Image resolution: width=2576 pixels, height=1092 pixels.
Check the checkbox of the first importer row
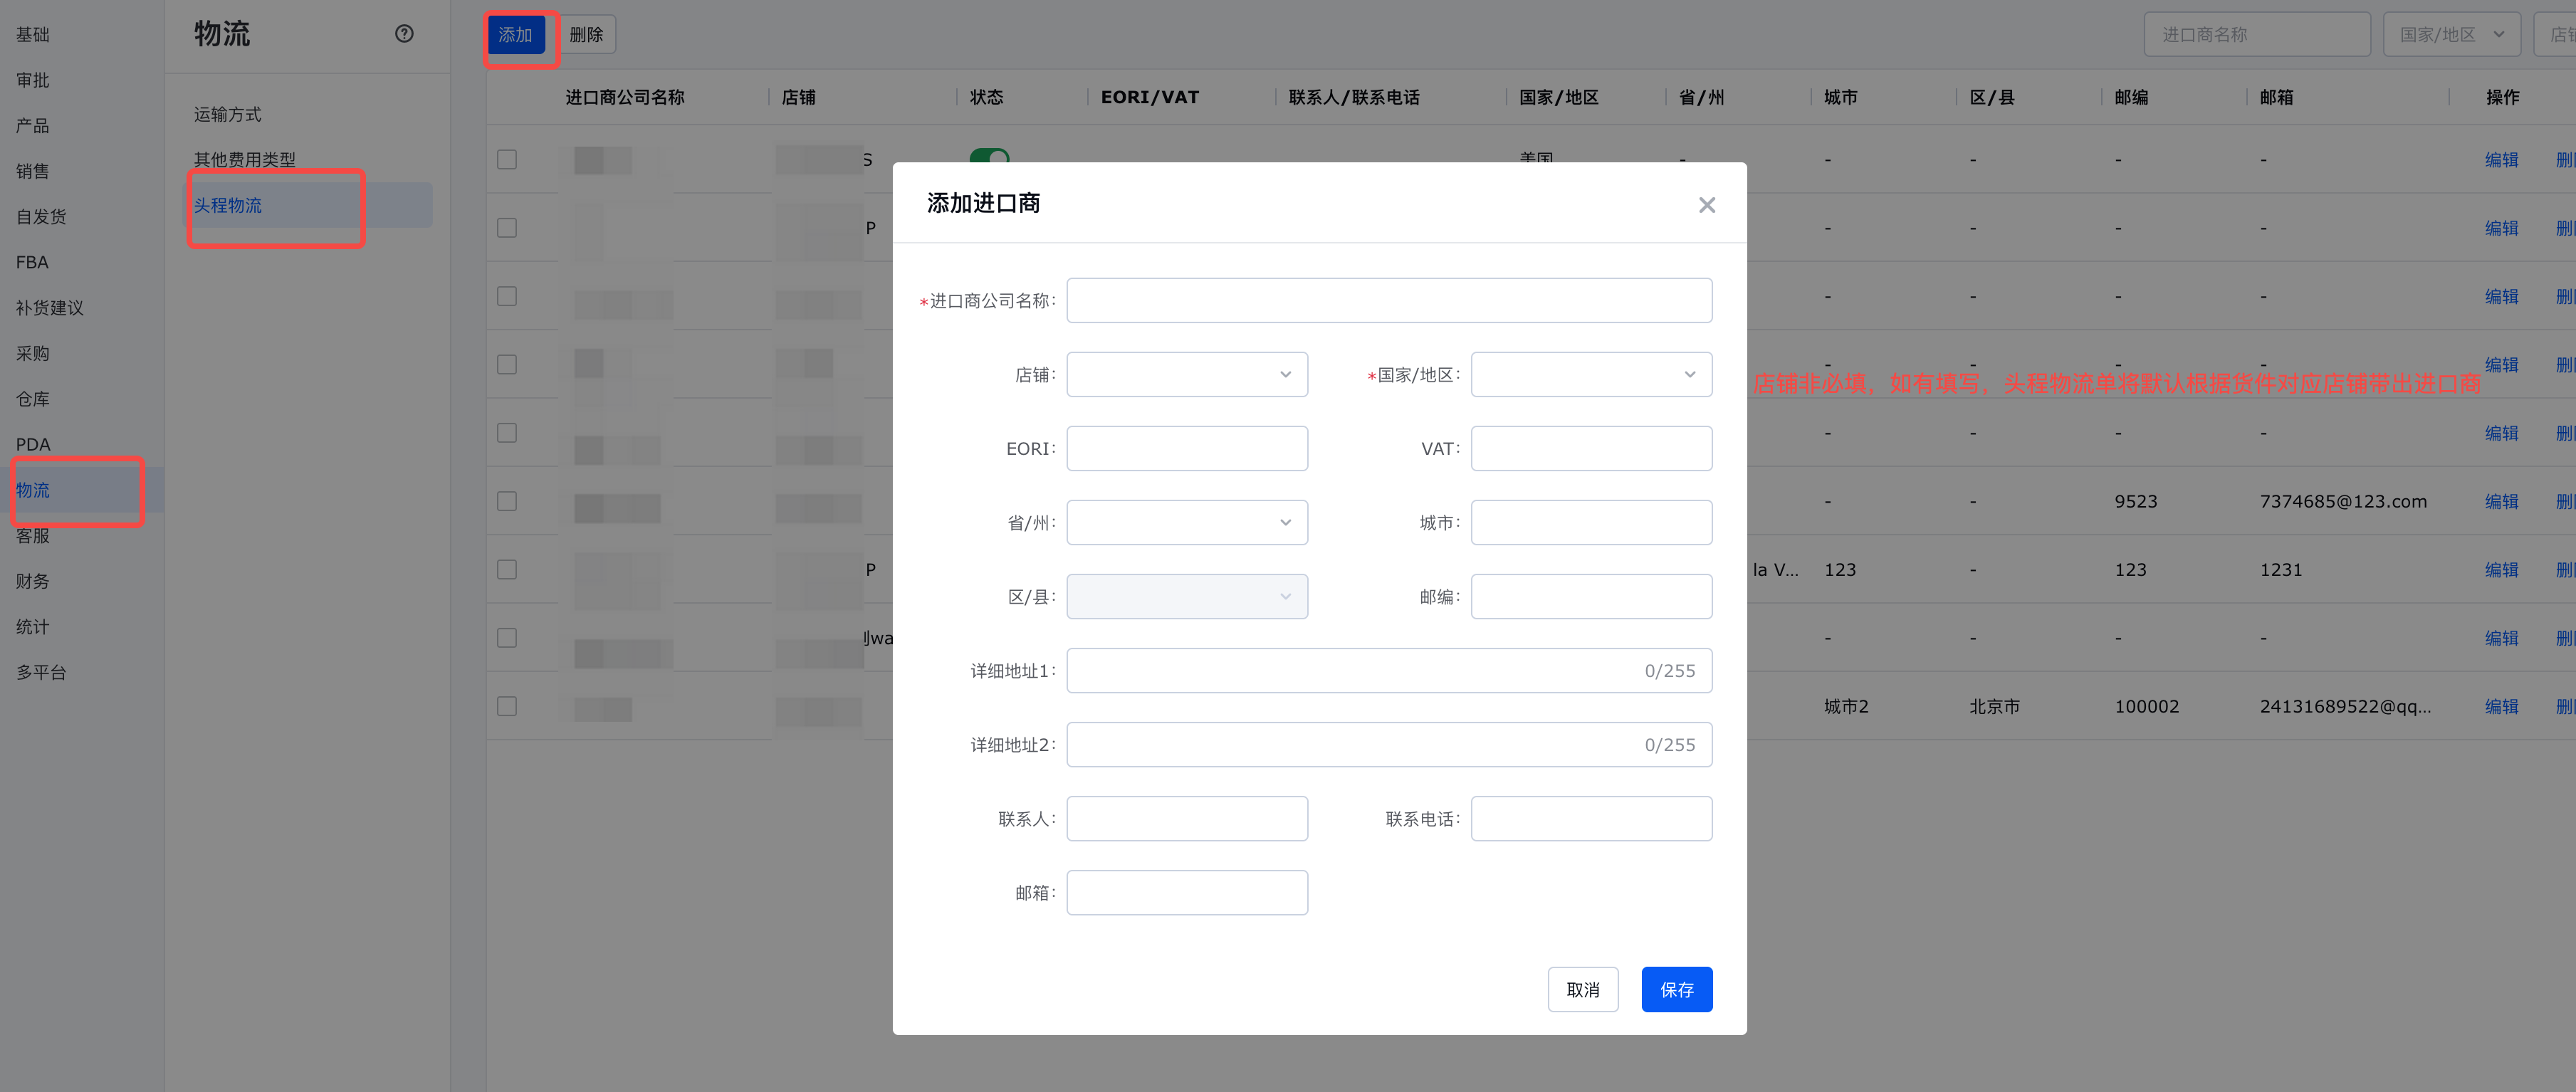click(507, 159)
